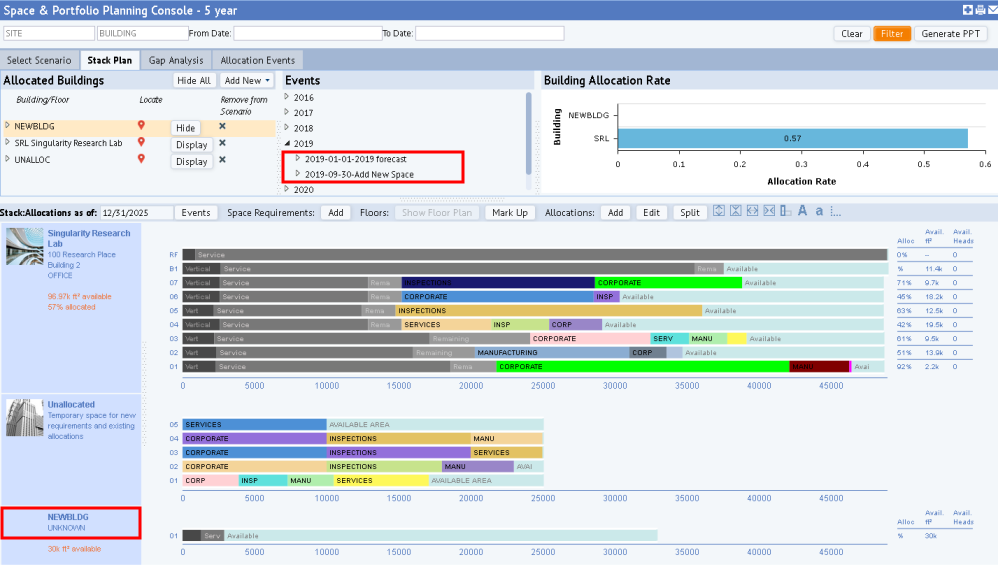The width and height of the screenshot is (998, 569).
Task: Click the large A increase font icon
Action: (802, 211)
